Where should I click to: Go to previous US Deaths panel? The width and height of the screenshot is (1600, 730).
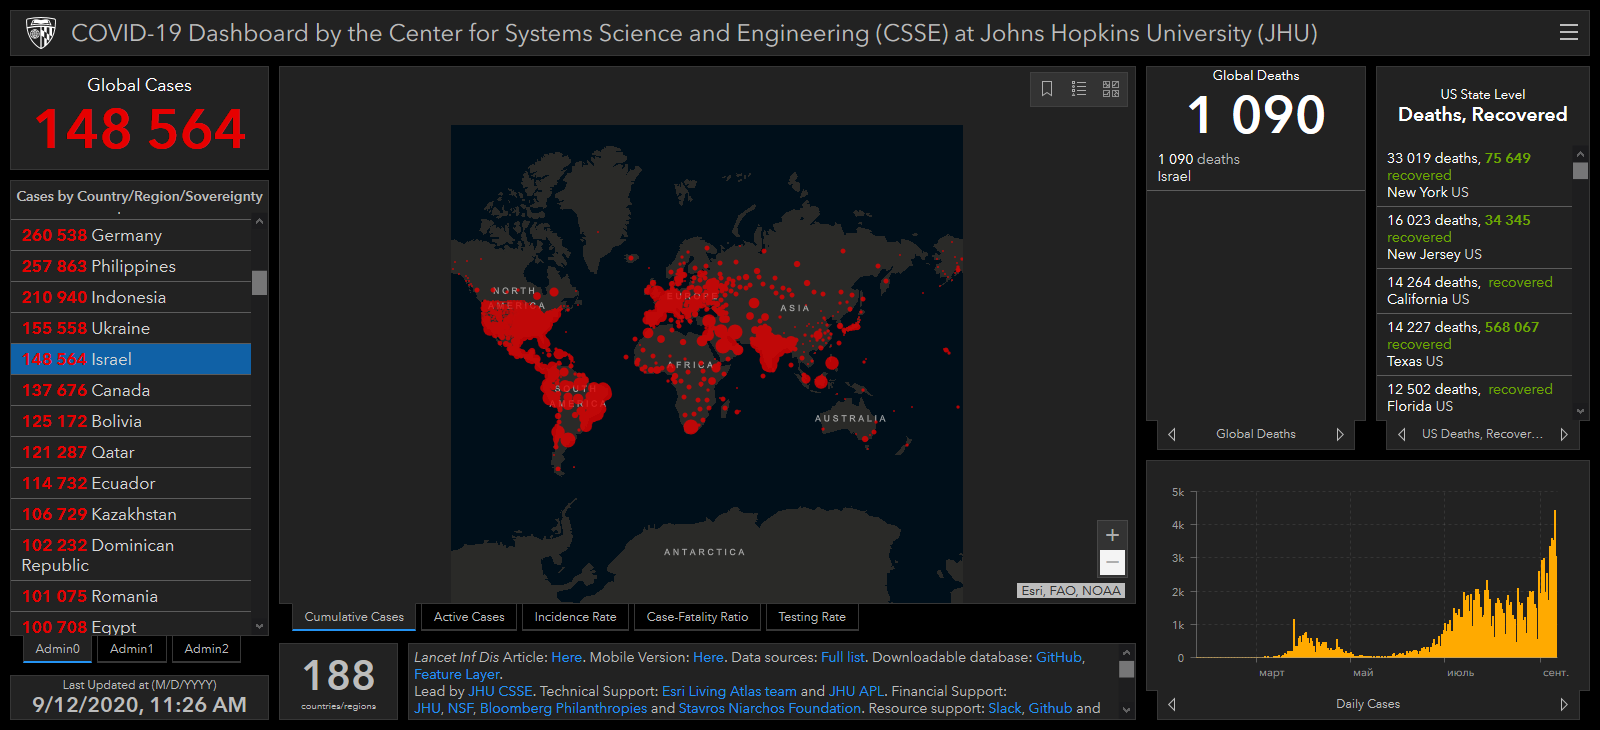click(1402, 434)
